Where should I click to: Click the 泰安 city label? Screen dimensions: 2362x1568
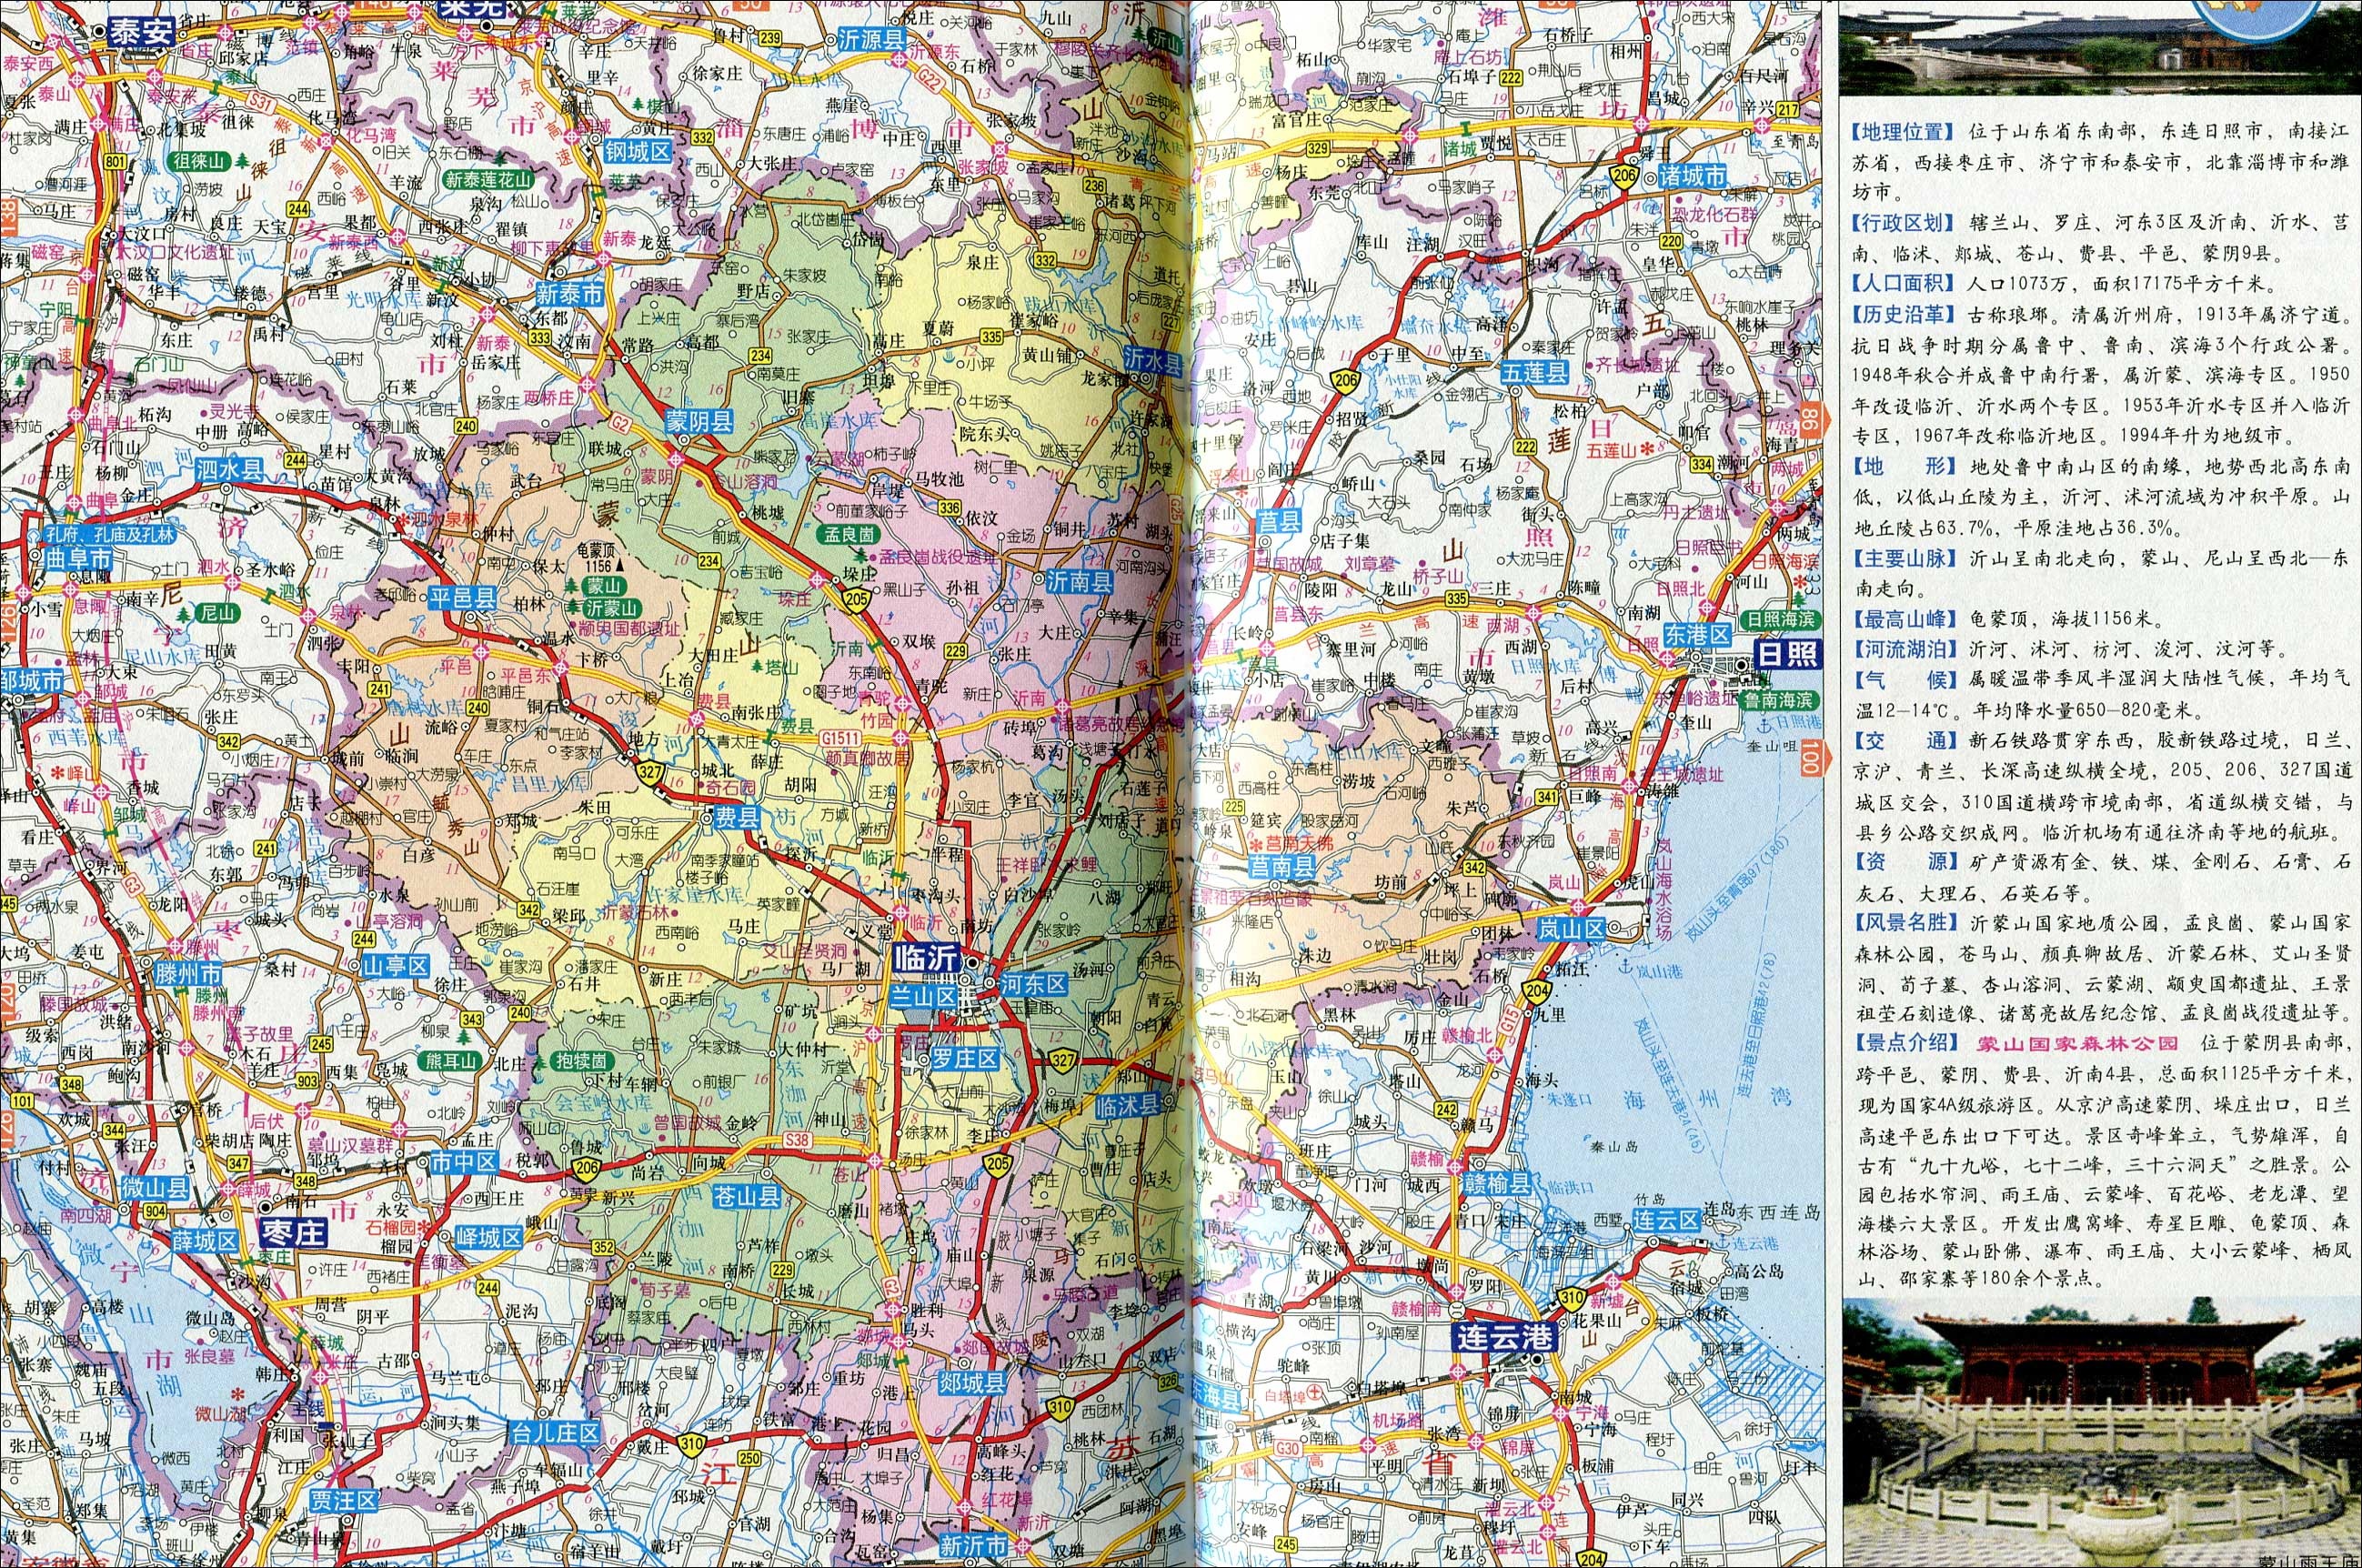(141, 31)
